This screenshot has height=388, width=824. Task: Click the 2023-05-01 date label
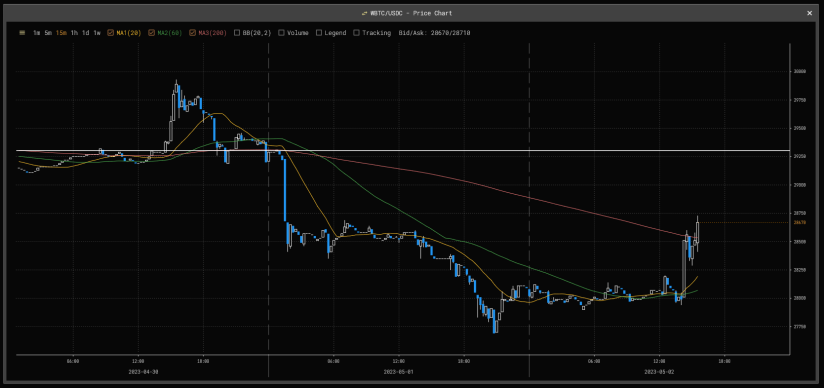398,371
